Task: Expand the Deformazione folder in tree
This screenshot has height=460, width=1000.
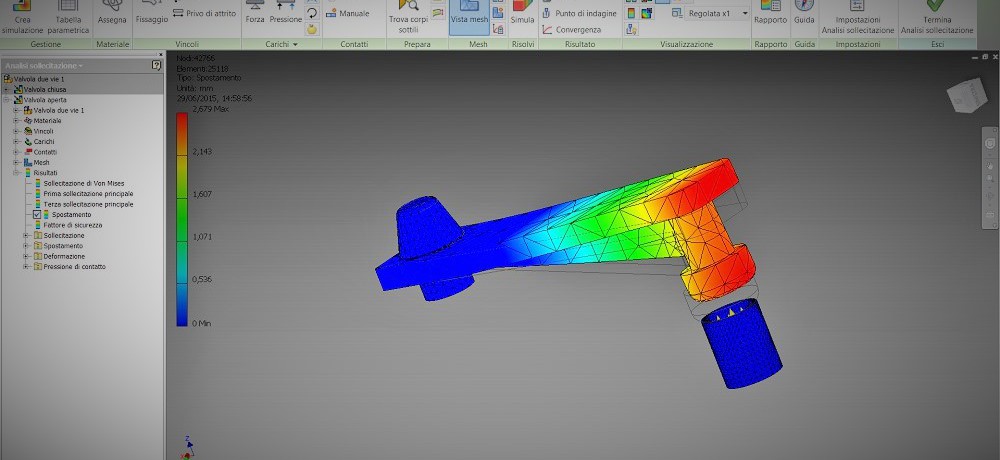Action: tap(26, 256)
